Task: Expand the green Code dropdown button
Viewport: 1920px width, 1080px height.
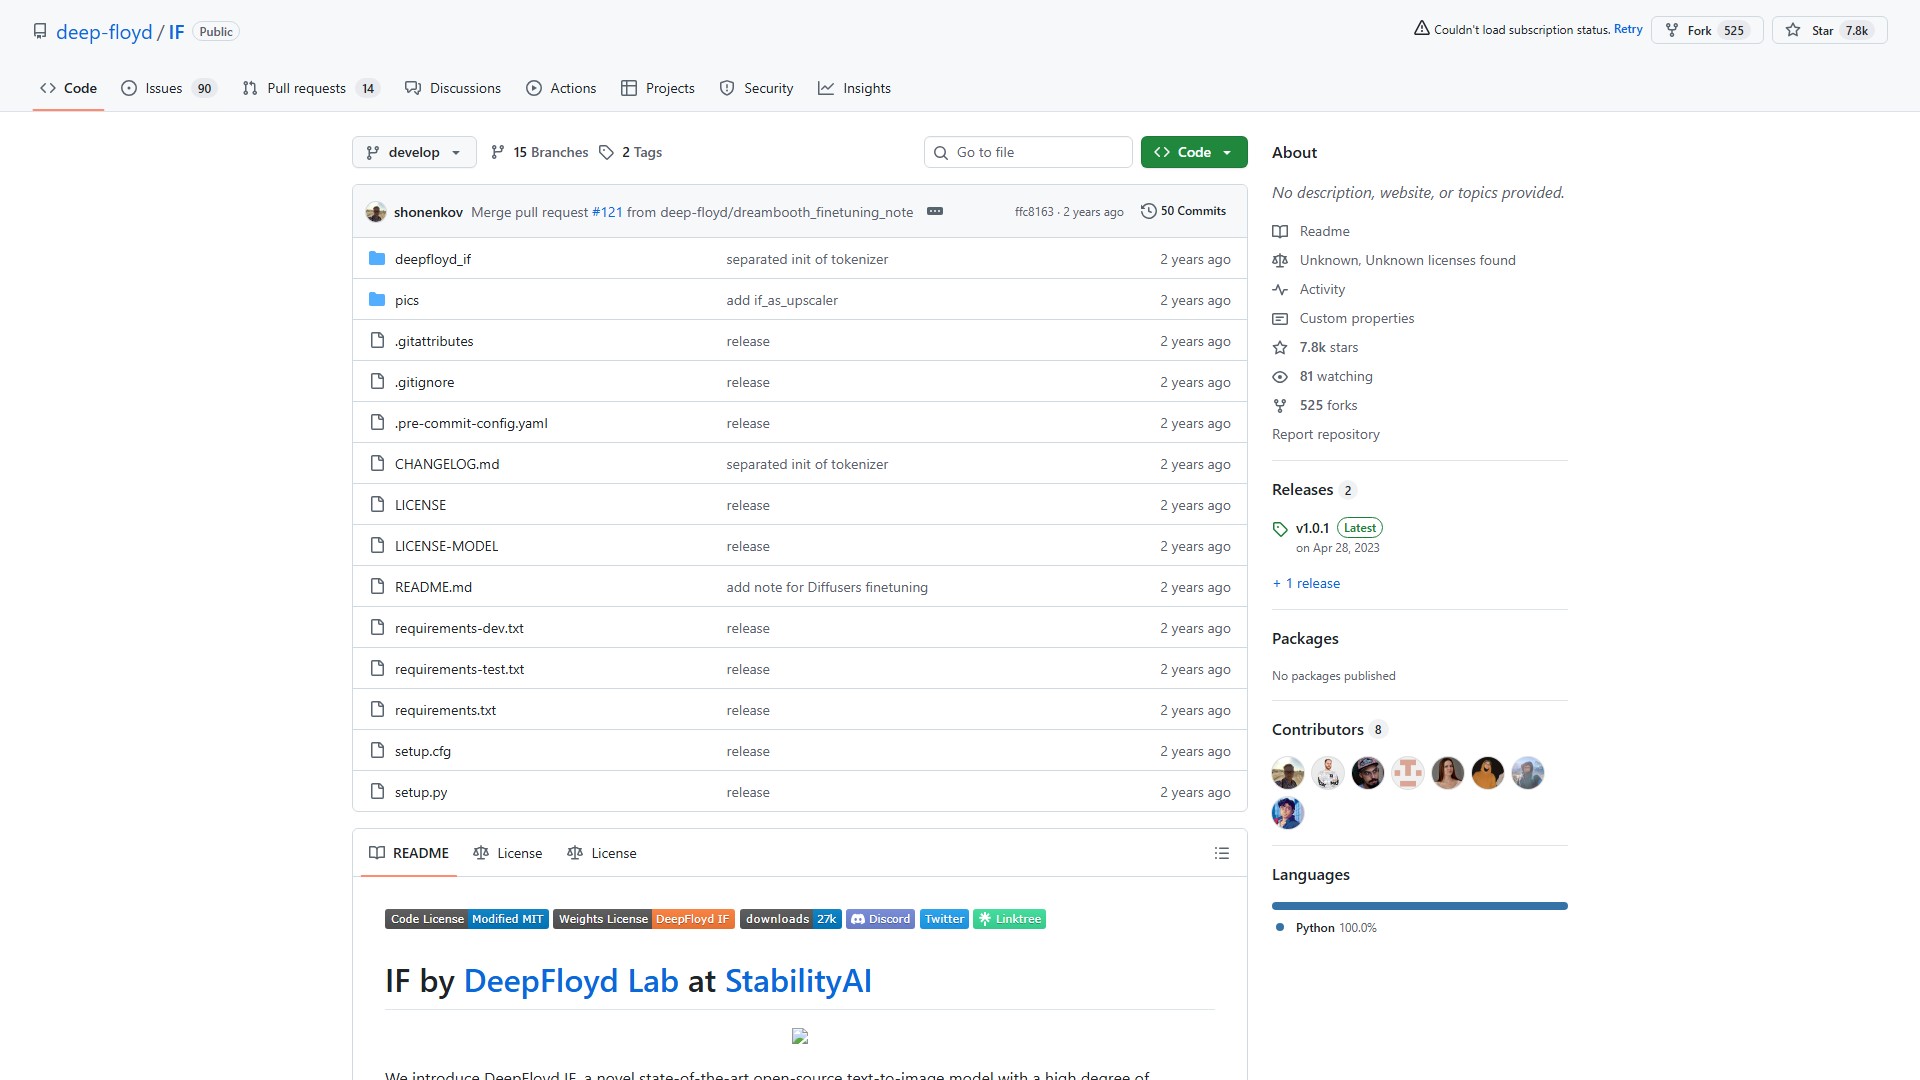Action: pyautogui.click(x=1194, y=152)
